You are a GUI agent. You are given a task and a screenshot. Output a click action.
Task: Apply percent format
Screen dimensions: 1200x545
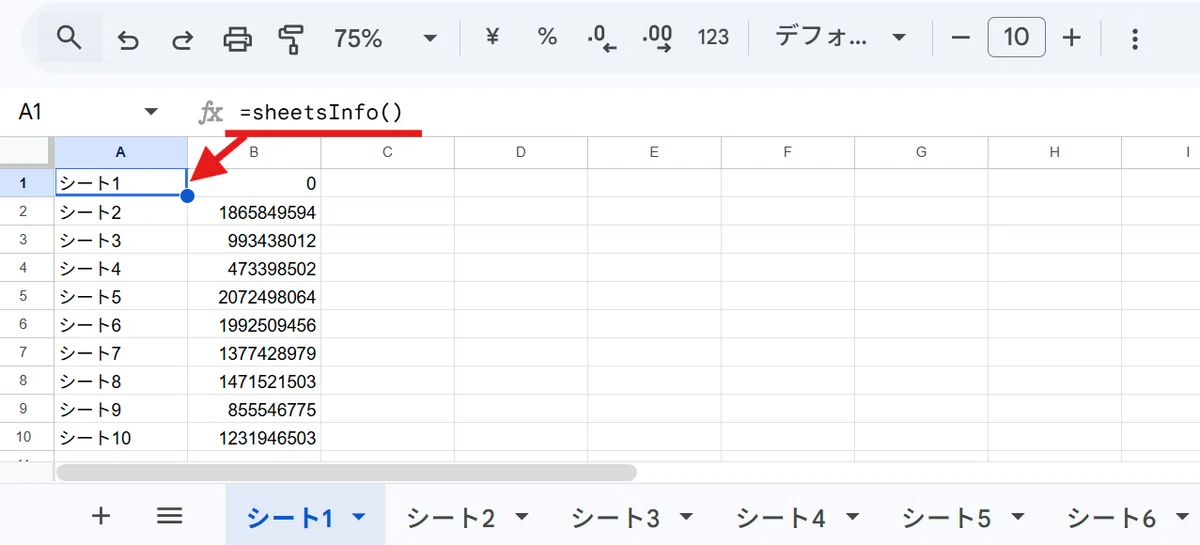click(547, 38)
